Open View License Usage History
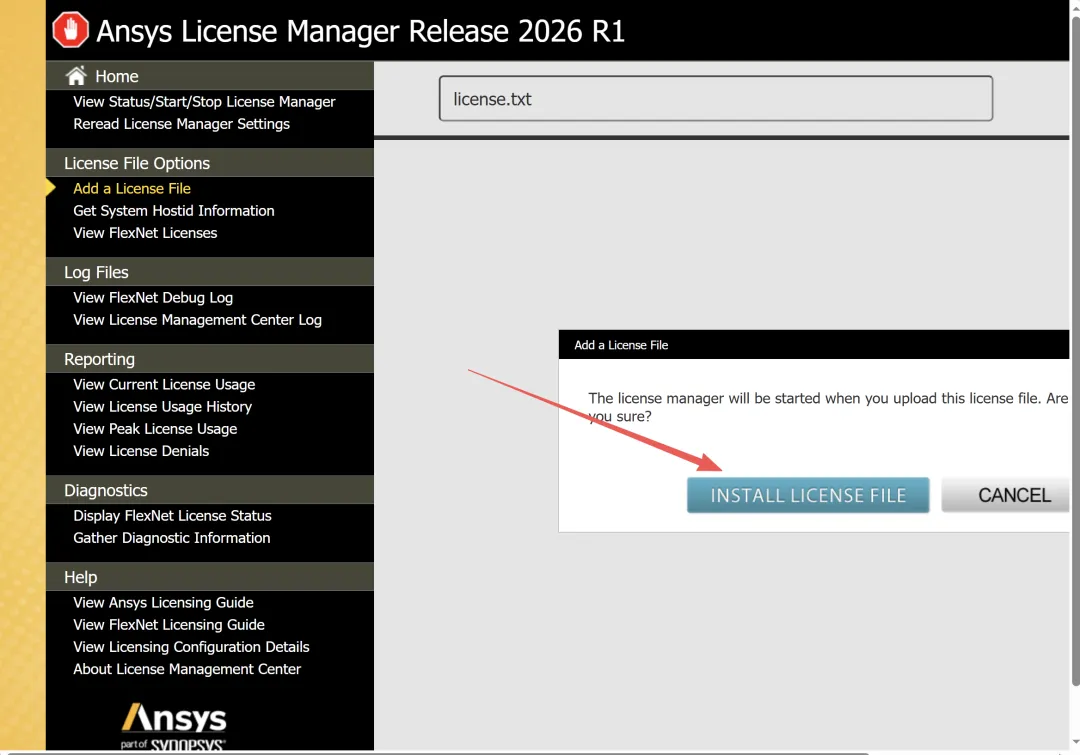 163,406
